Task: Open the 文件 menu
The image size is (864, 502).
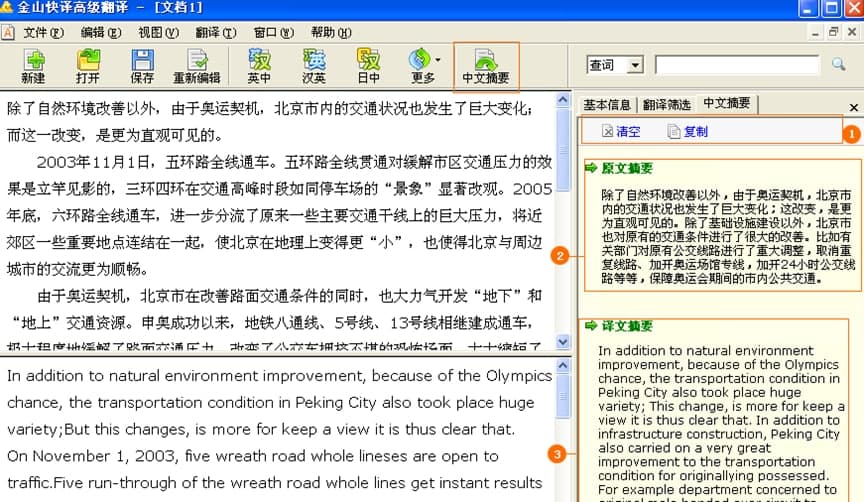Action: pyautogui.click(x=42, y=32)
